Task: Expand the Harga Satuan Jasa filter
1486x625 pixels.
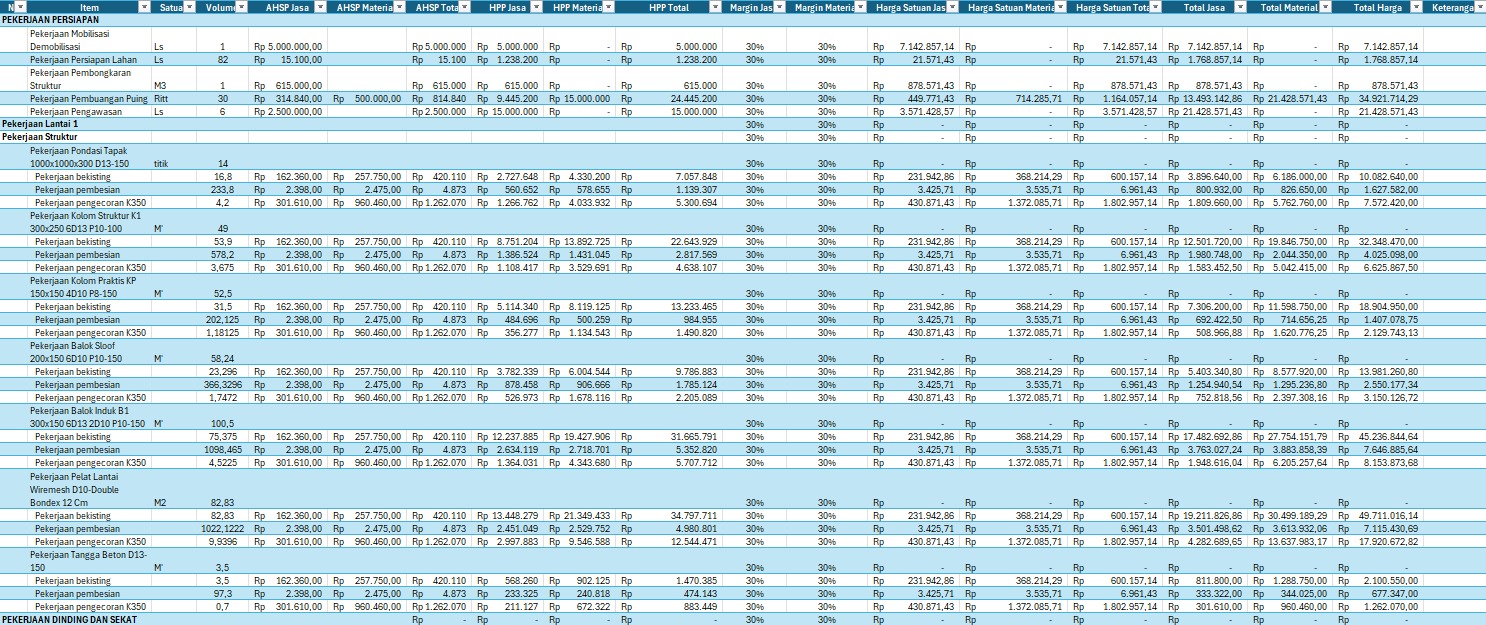Action: (x=951, y=7)
